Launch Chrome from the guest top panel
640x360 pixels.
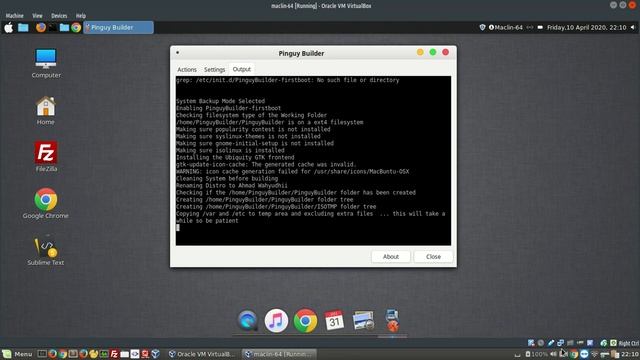click(76, 27)
